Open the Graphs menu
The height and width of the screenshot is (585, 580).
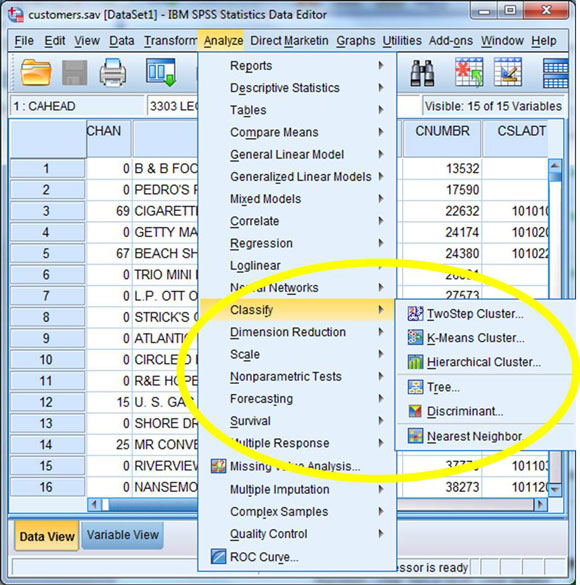tap(355, 41)
